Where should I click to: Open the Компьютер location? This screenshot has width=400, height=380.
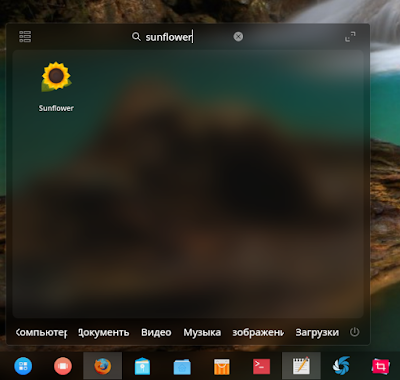[x=41, y=332]
